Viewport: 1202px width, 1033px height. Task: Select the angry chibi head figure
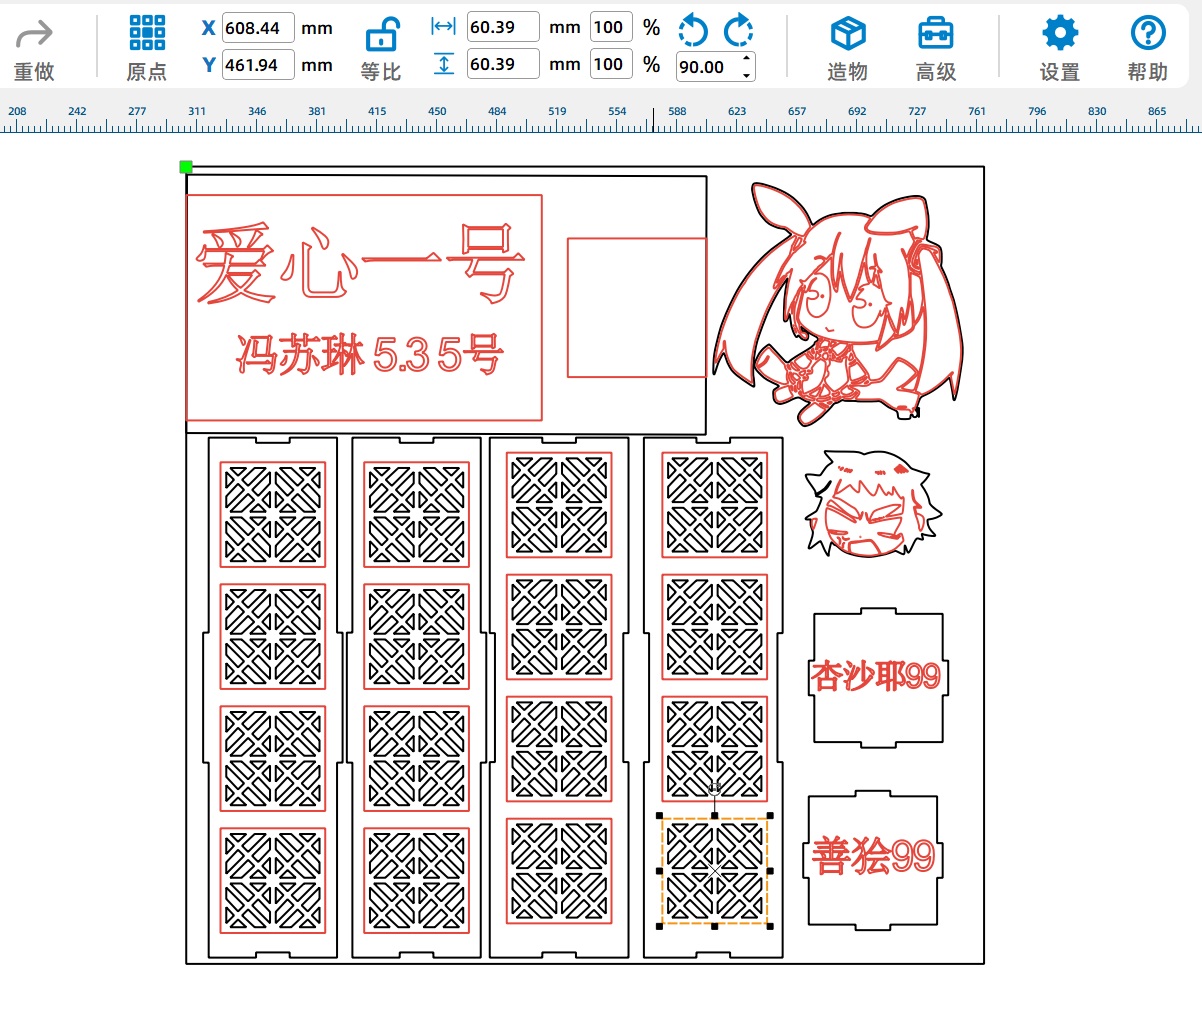click(873, 502)
